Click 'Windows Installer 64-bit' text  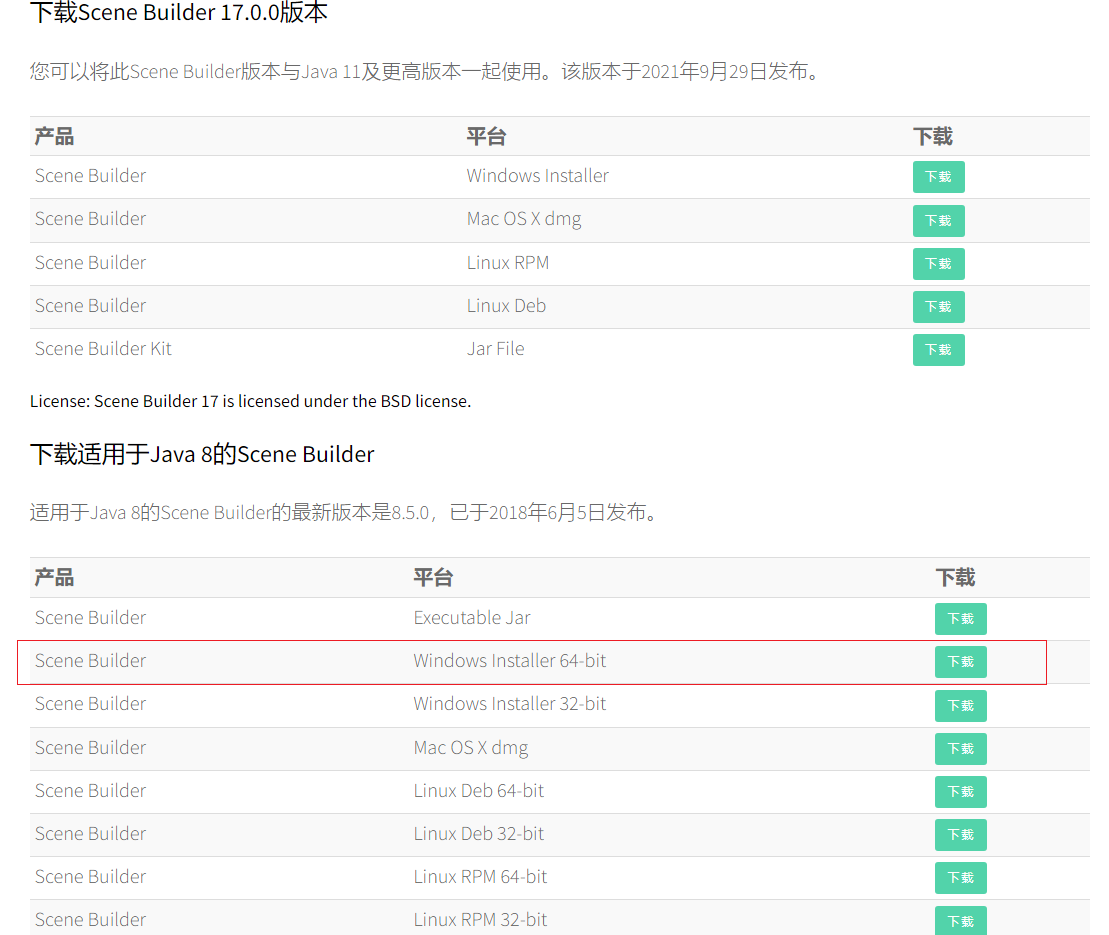click(509, 661)
